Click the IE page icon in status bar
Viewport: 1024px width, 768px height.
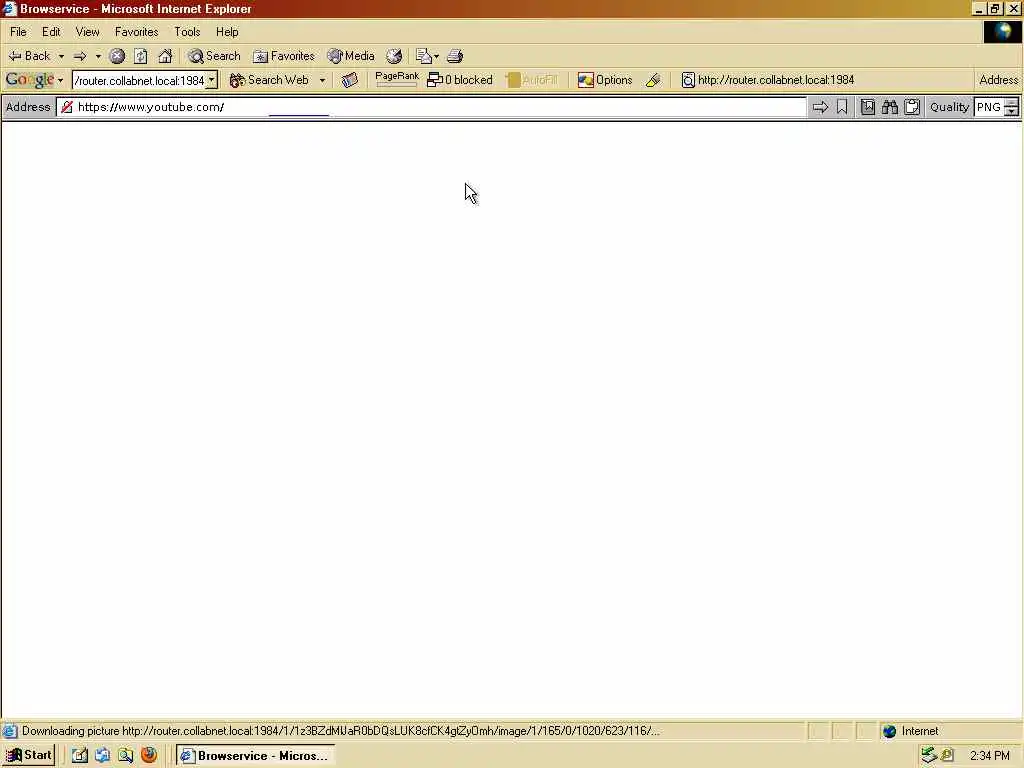point(10,731)
